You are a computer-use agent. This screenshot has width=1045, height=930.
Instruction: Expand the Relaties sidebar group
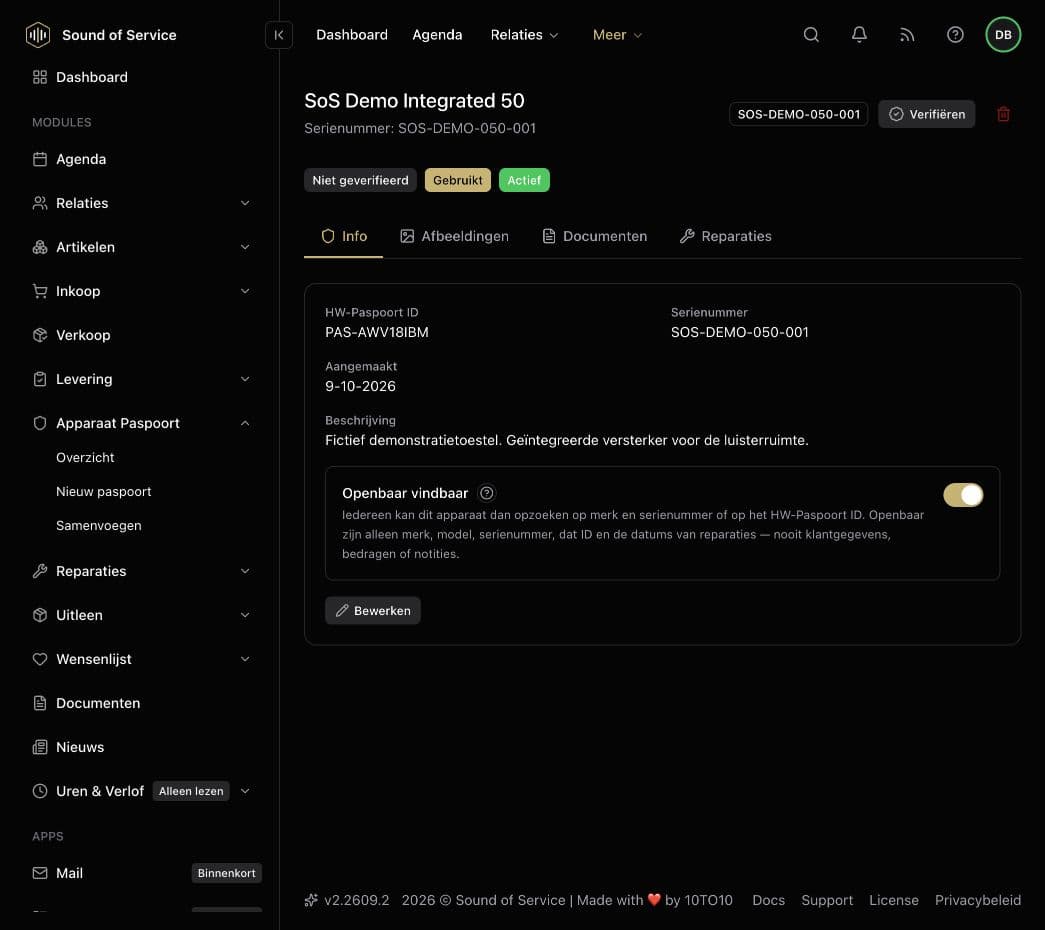[x=141, y=203]
